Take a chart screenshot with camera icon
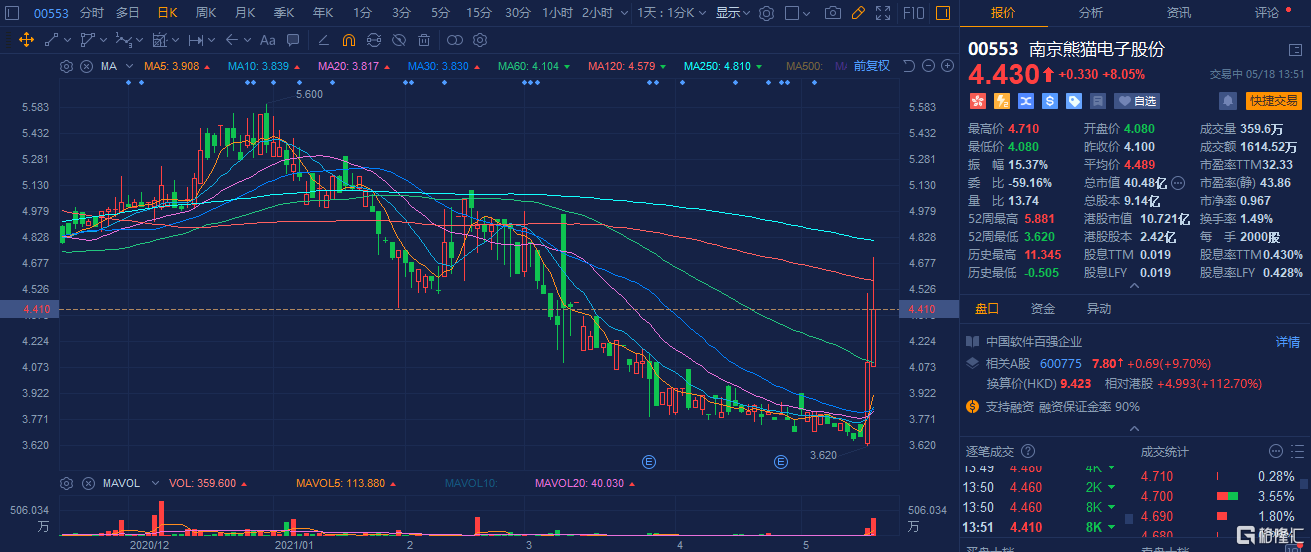 tap(832, 13)
